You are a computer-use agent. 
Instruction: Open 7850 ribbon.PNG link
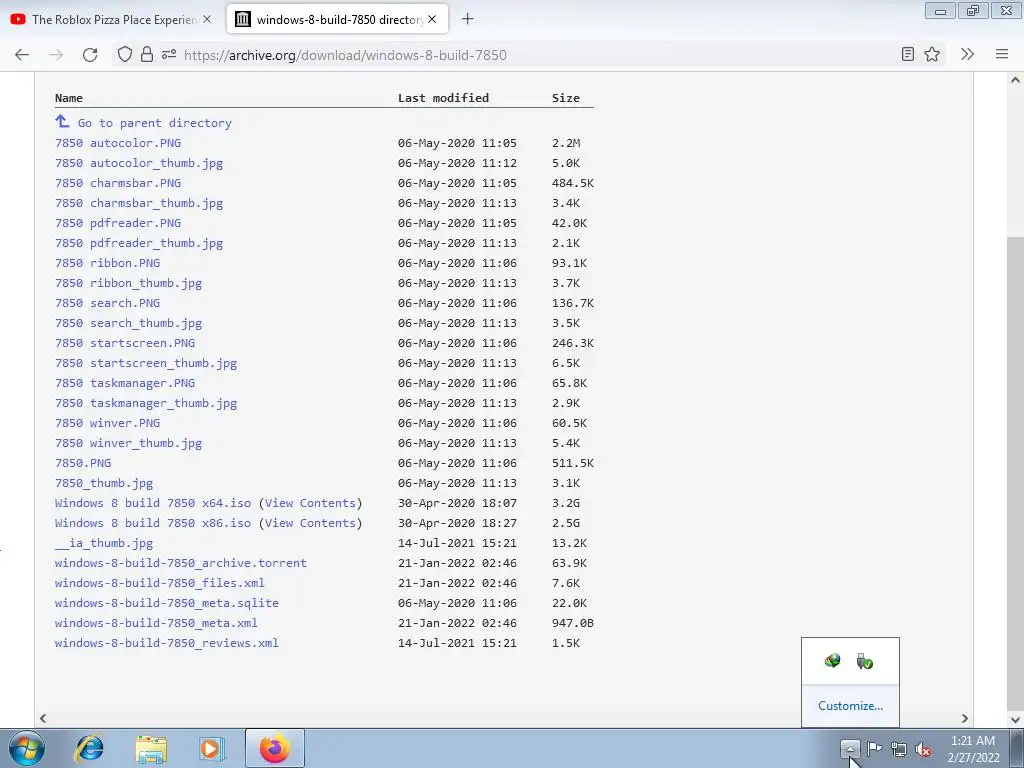(107, 263)
